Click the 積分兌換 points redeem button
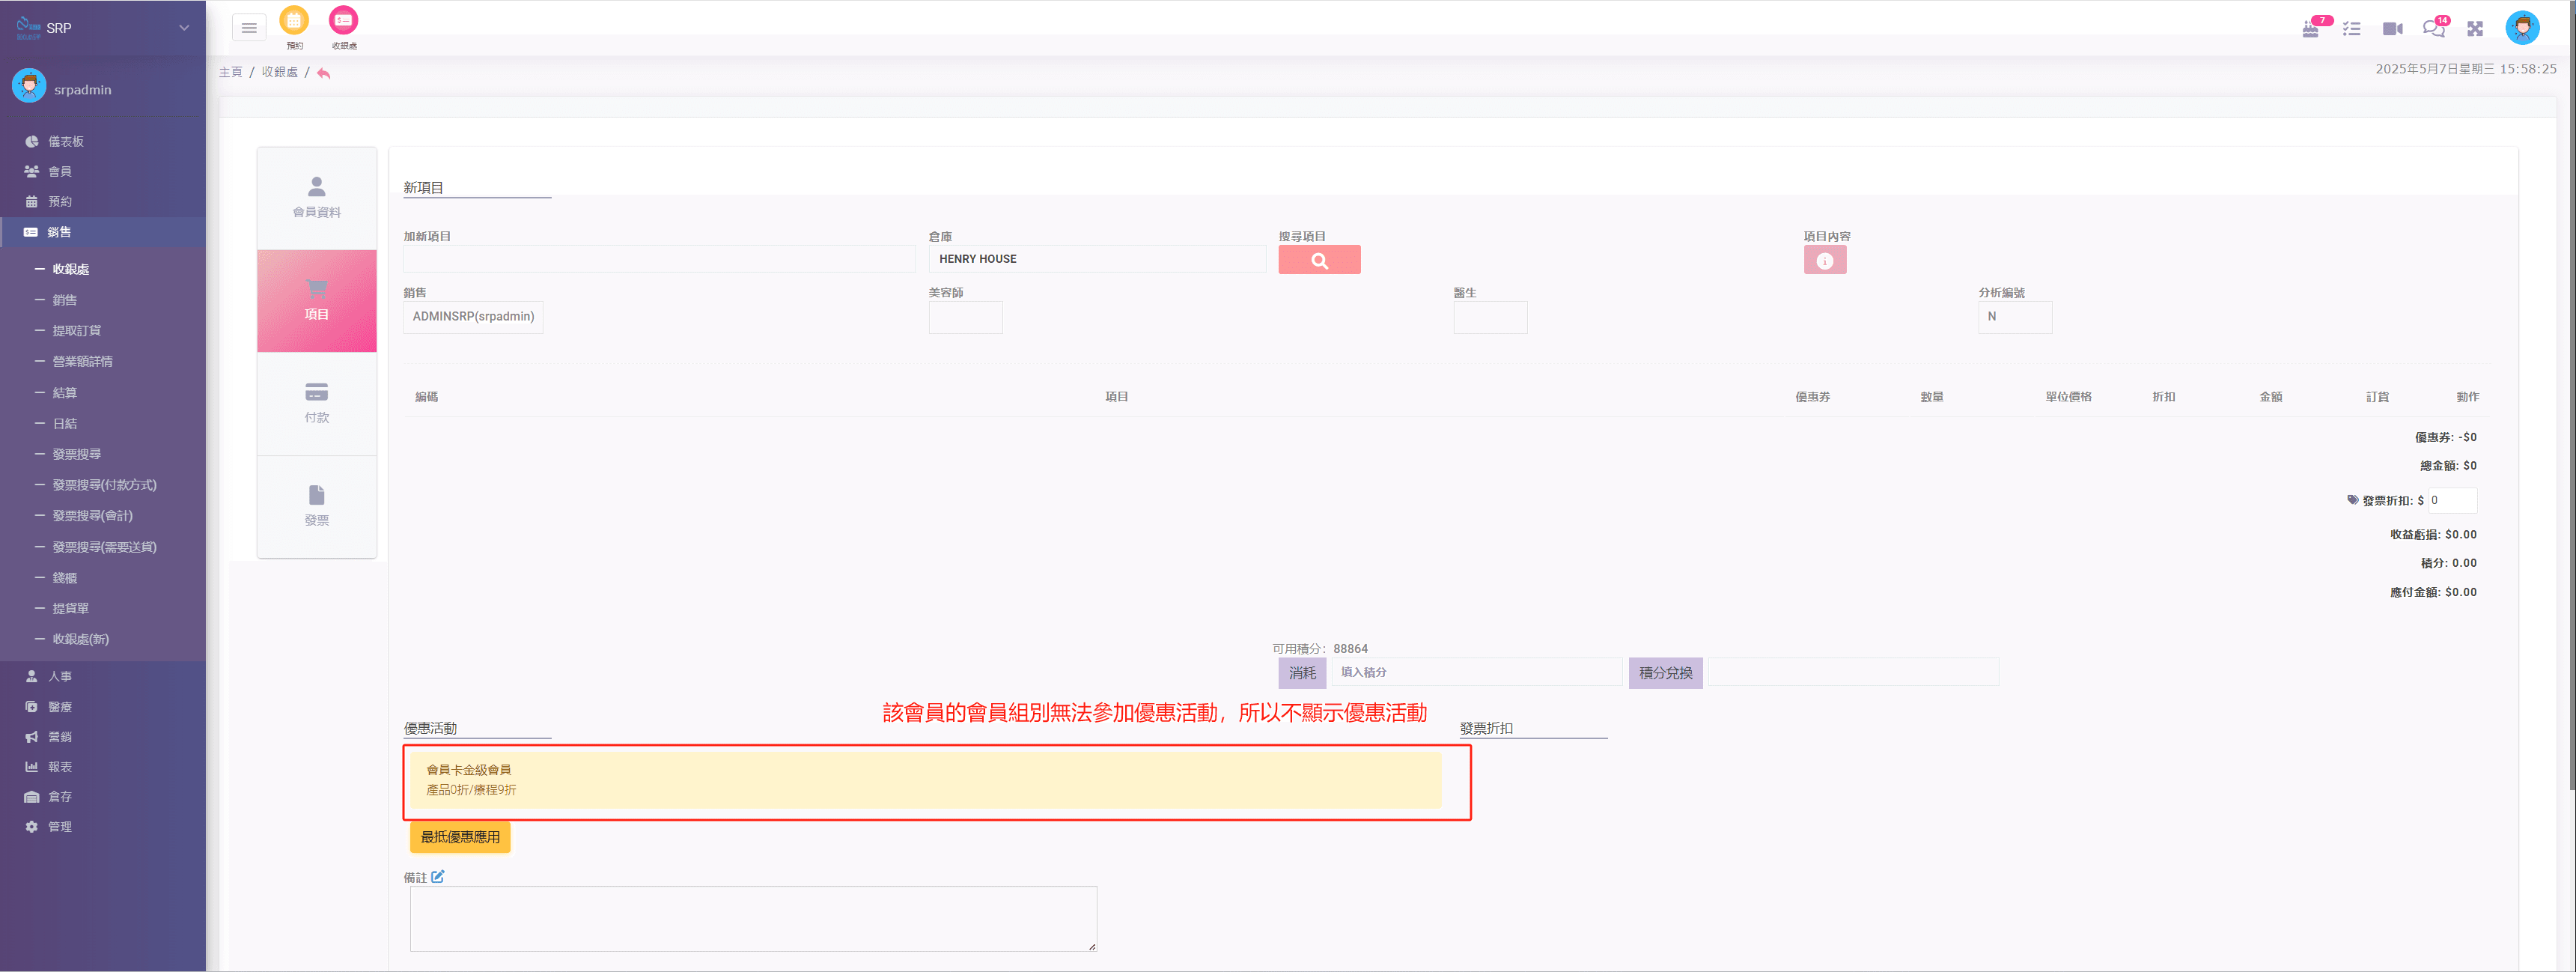The image size is (2576, 972). pyautogui.click(x=1665, y=673)
